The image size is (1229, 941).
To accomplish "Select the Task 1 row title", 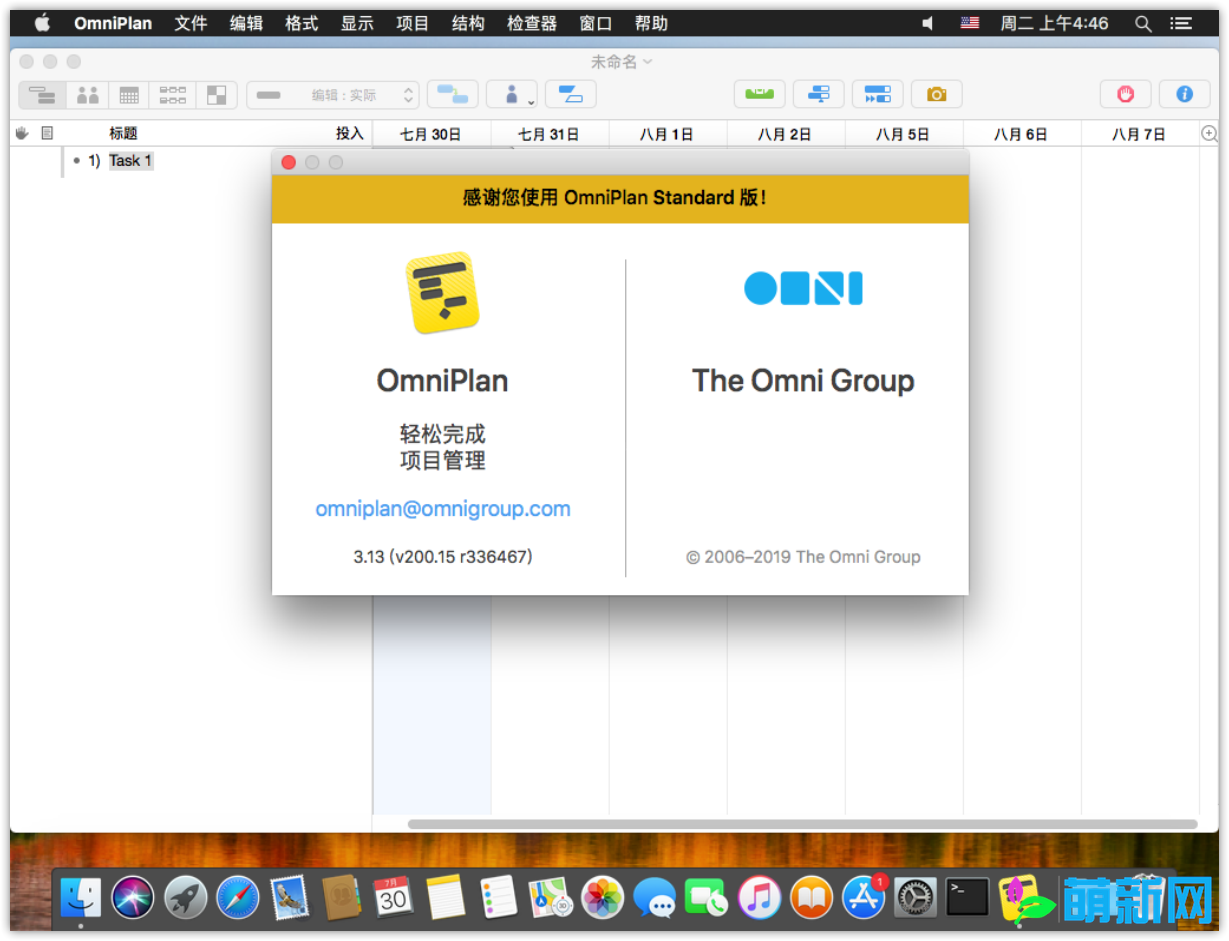I will [x=131, y=160].
